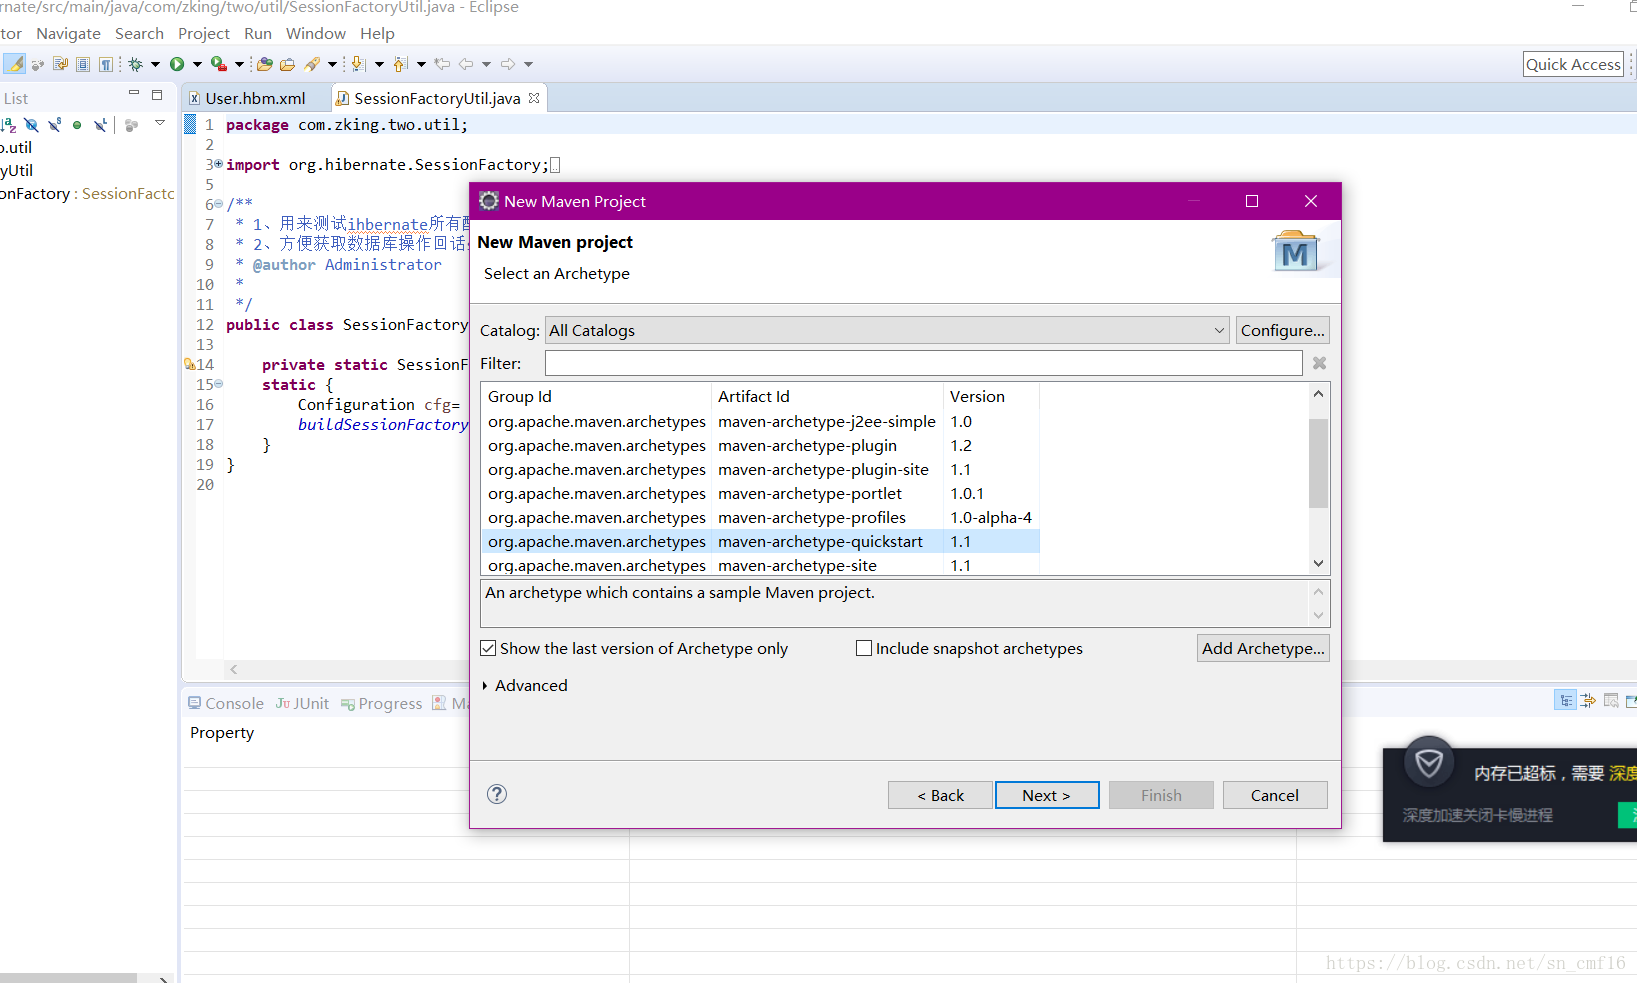Click the < Back button

(x=940, y=795)
